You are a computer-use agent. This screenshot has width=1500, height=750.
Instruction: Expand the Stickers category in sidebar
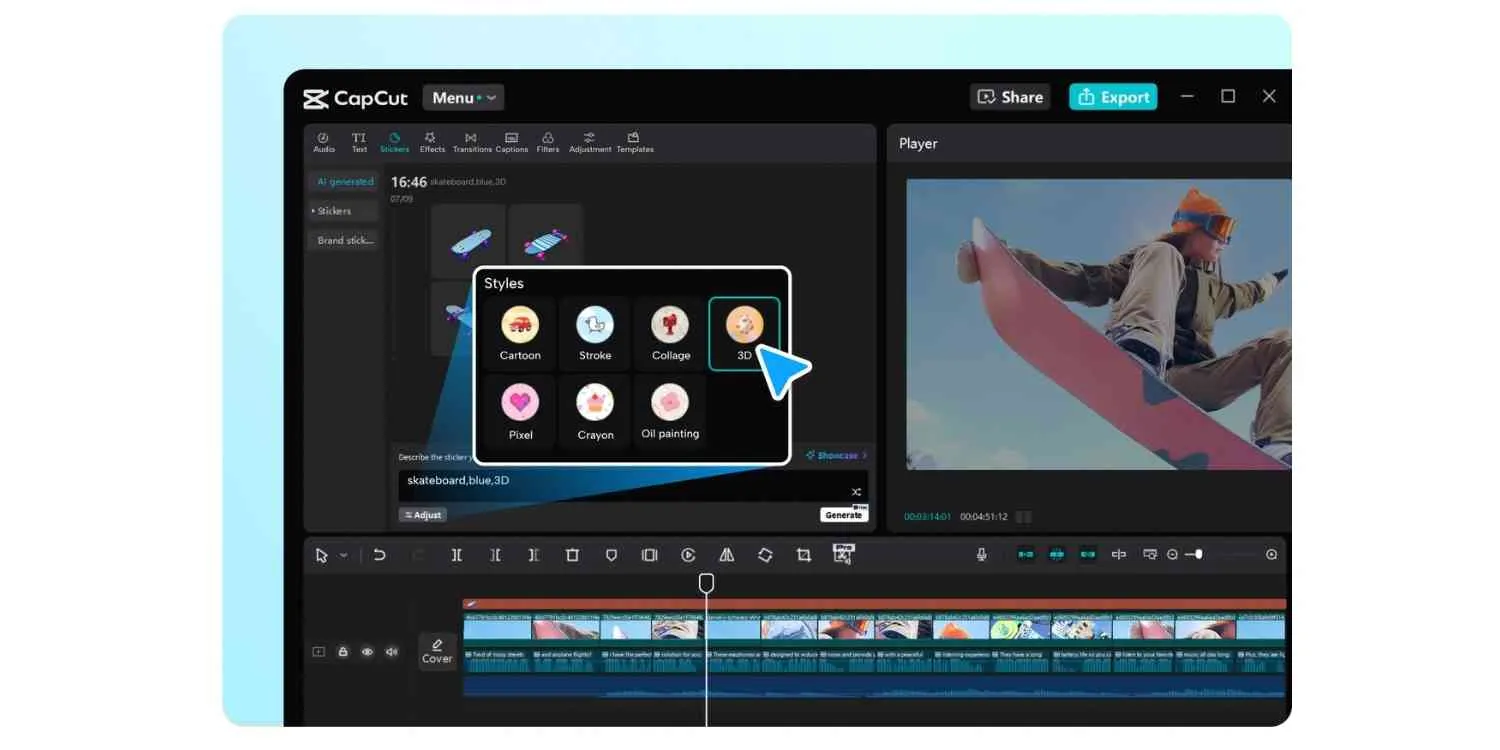click(342, 211)
